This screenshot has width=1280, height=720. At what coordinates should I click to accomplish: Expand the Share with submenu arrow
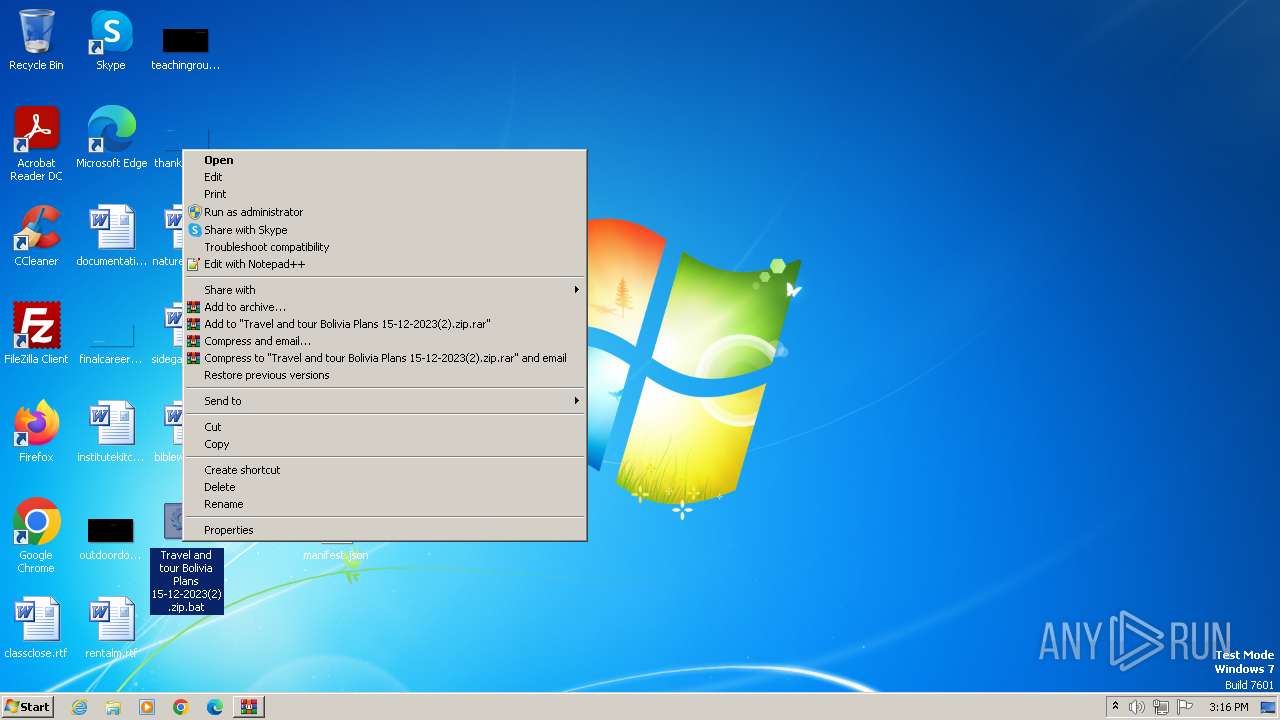tap(576, 290)
